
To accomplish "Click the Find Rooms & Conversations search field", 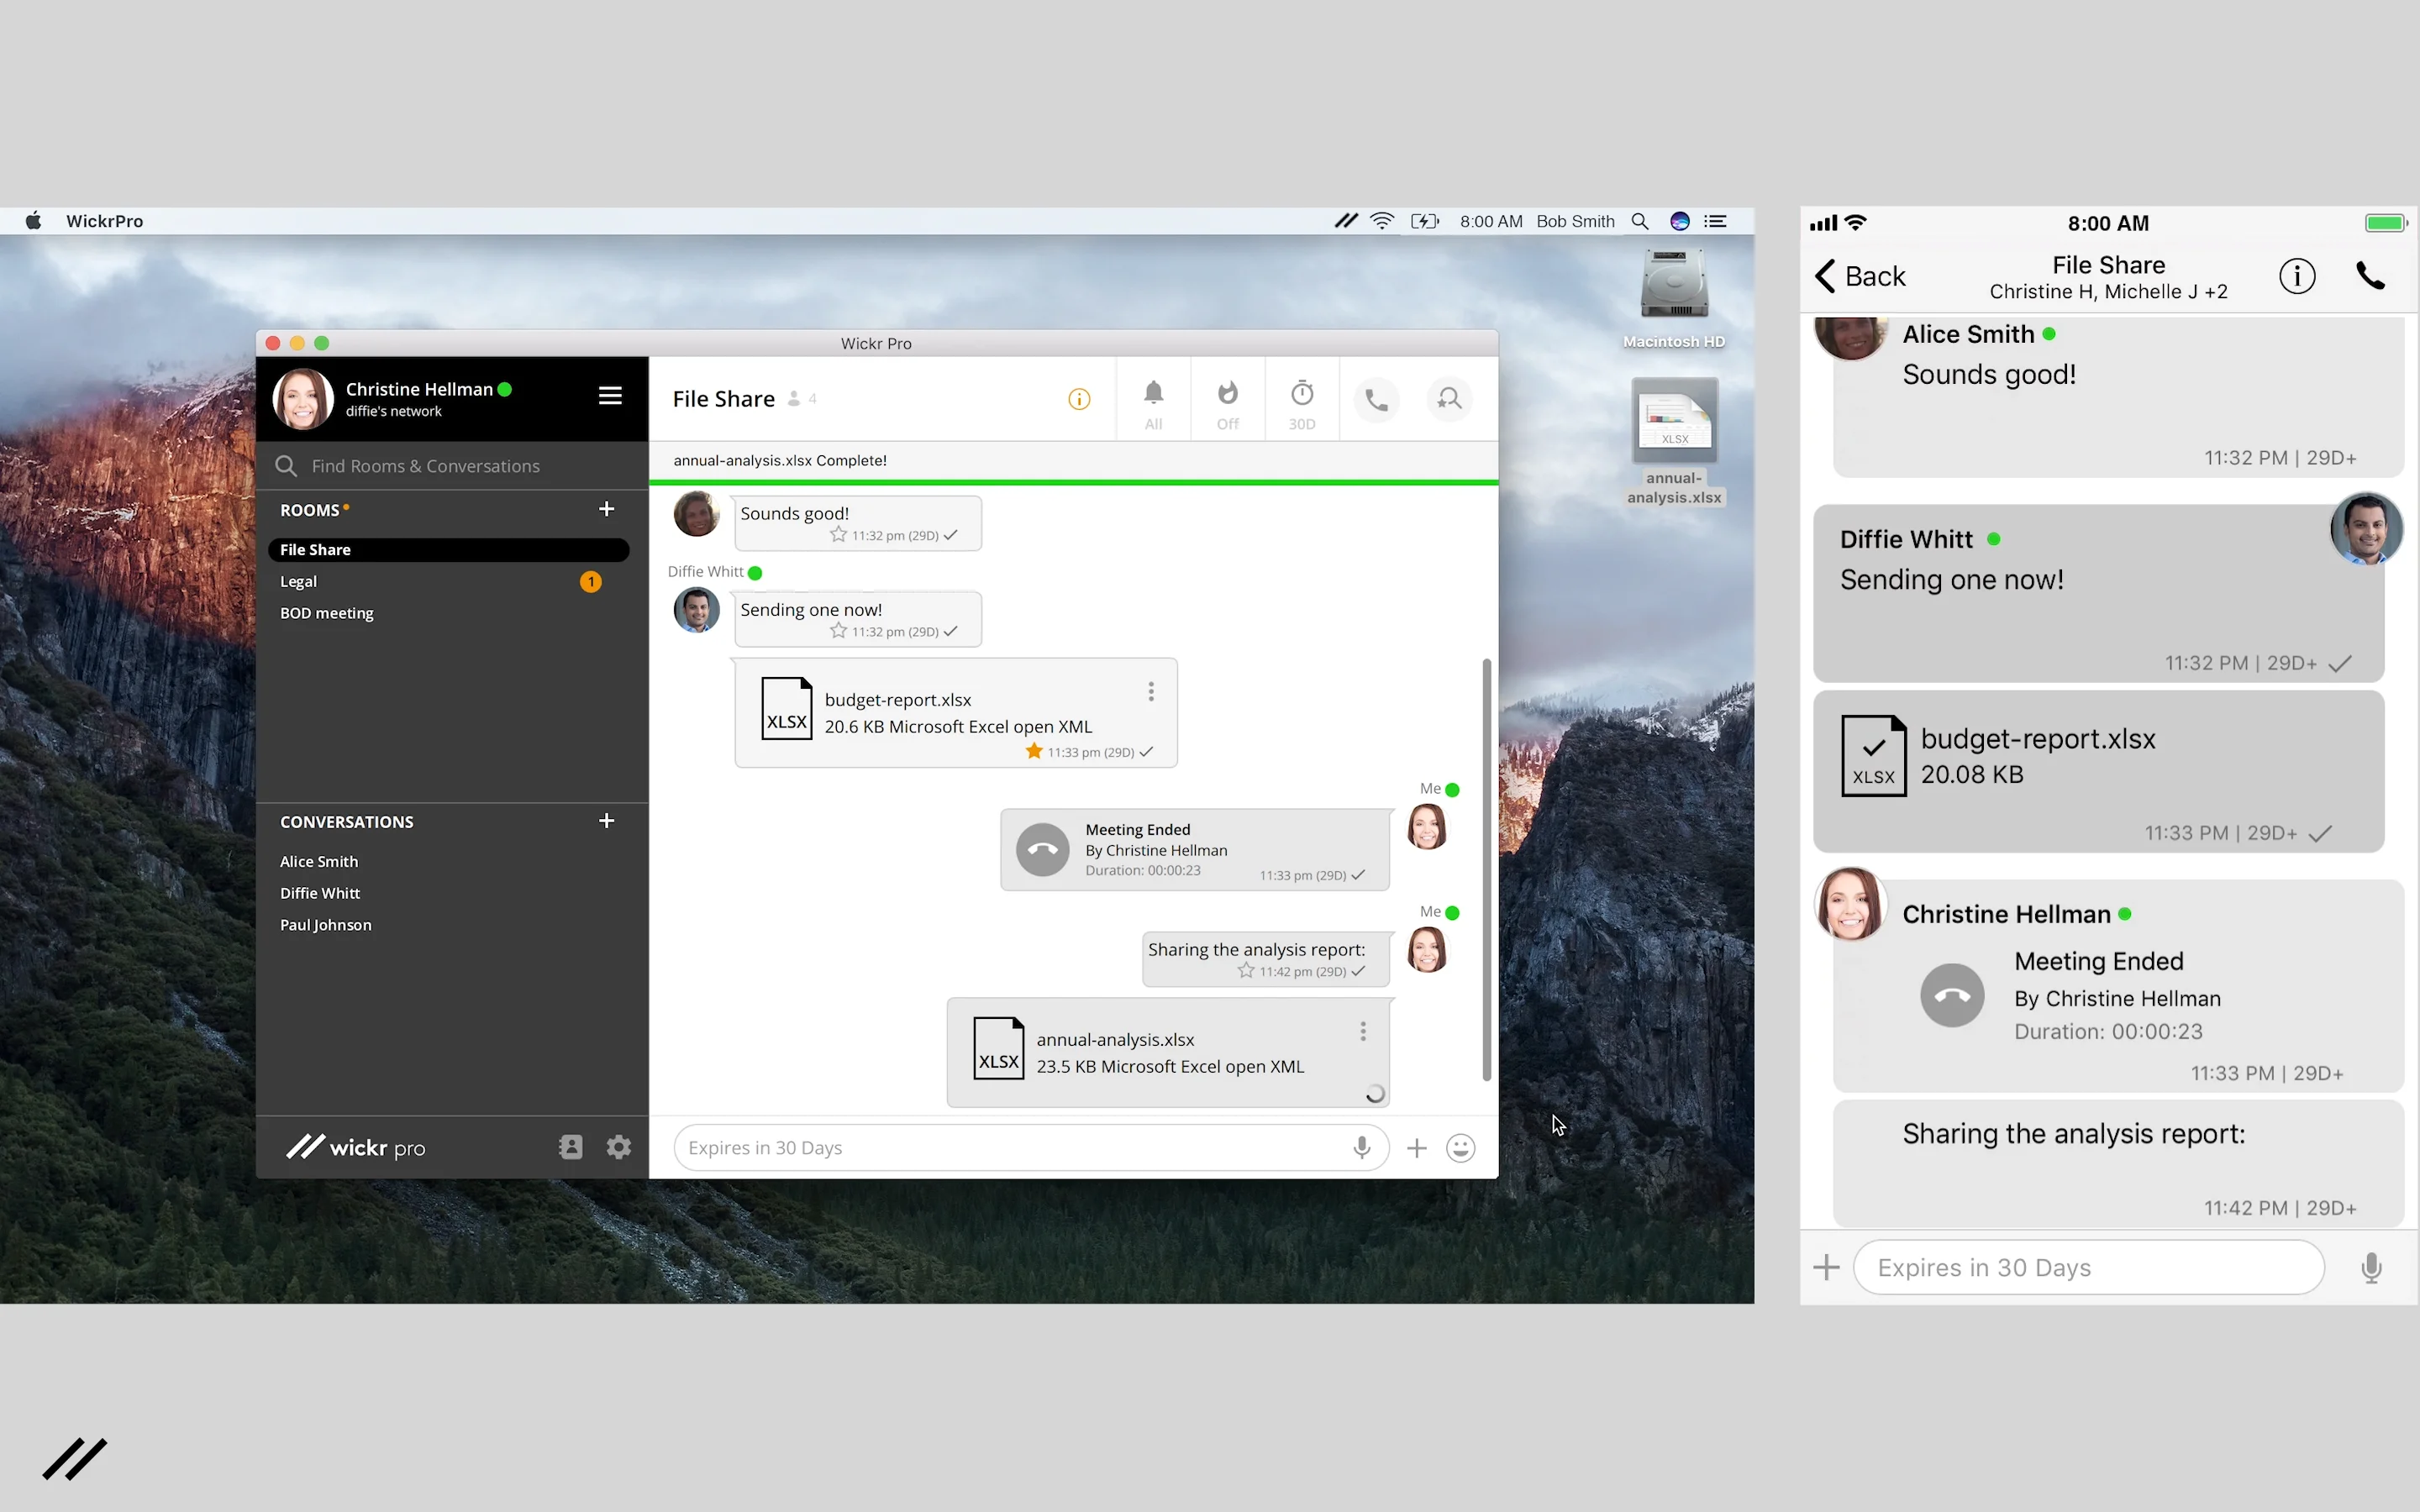I will [x=452, y=466].
